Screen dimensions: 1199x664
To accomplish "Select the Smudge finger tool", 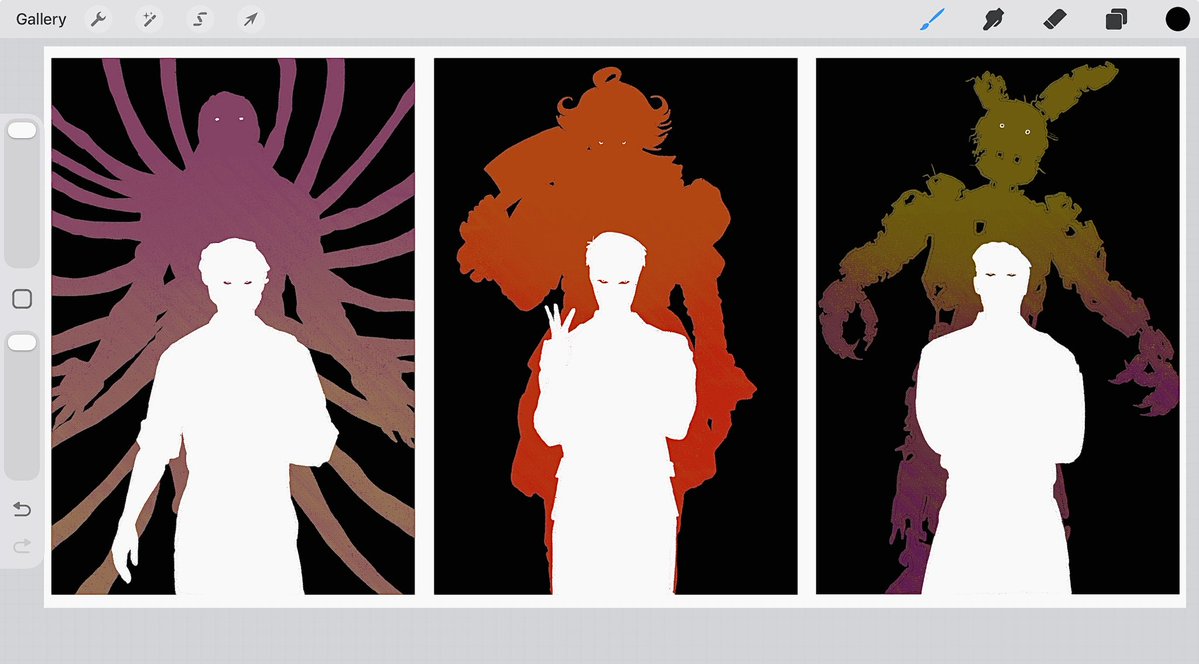I will point(993,19).
